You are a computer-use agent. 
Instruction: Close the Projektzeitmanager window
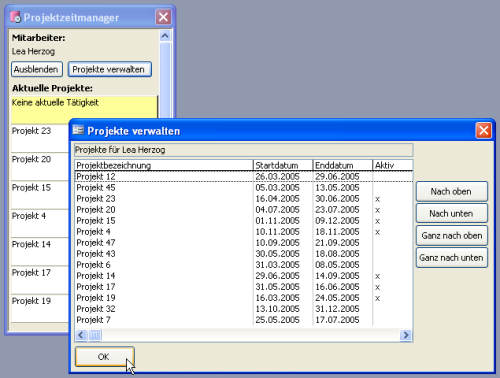pyautogui.click(x=163, y=17)
